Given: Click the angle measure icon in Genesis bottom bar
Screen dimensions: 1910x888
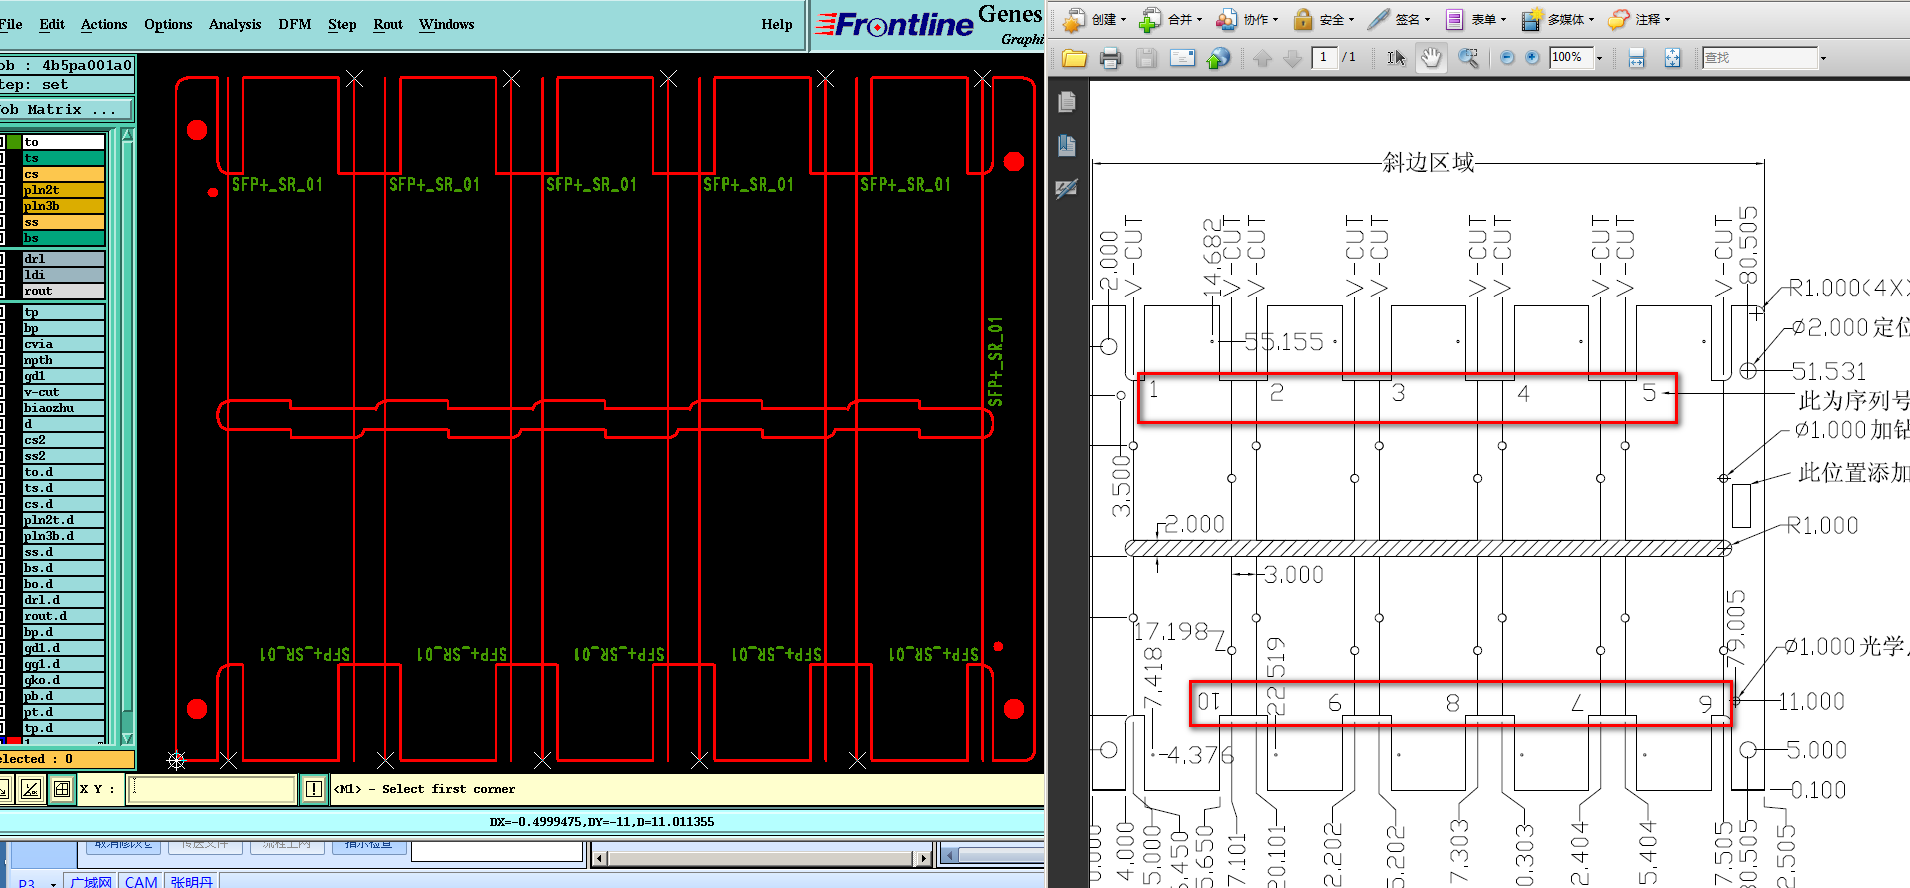Looking at the screenshot, I should coord(31,789).
